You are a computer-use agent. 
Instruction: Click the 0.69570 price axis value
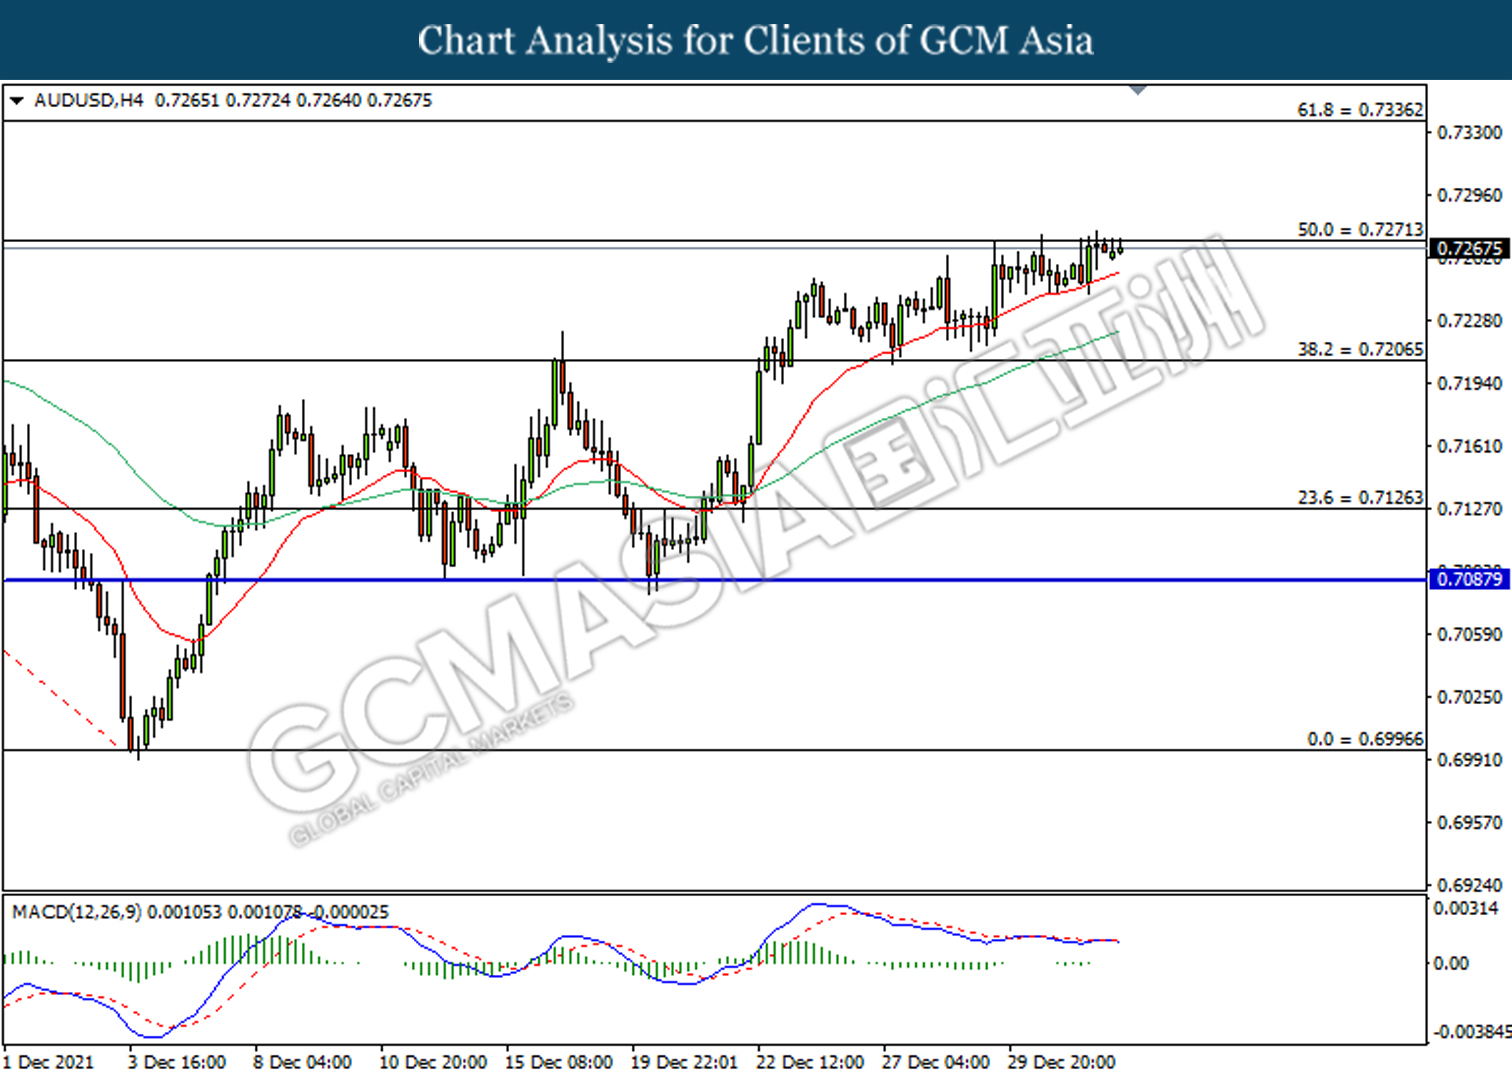pos(1469,823)
